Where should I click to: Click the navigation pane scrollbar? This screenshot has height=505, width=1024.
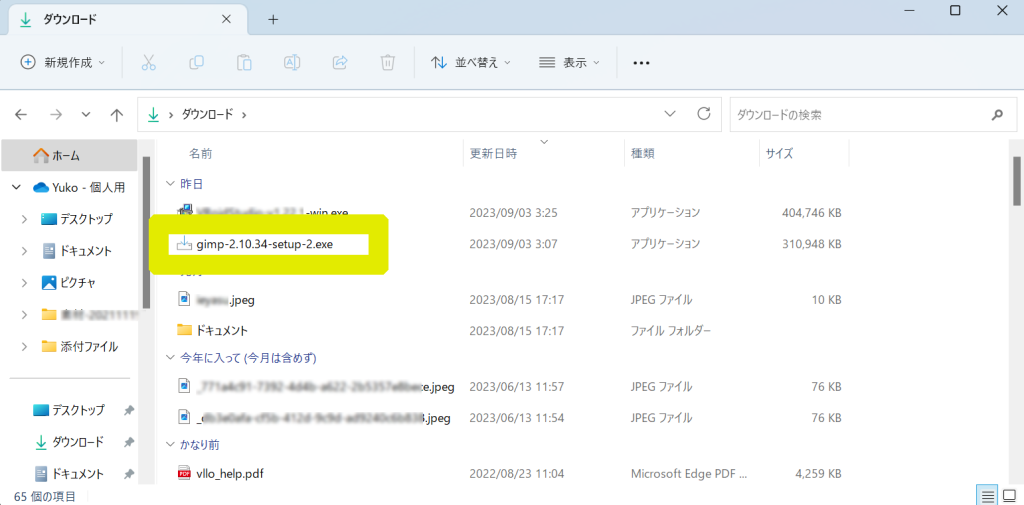146,232
